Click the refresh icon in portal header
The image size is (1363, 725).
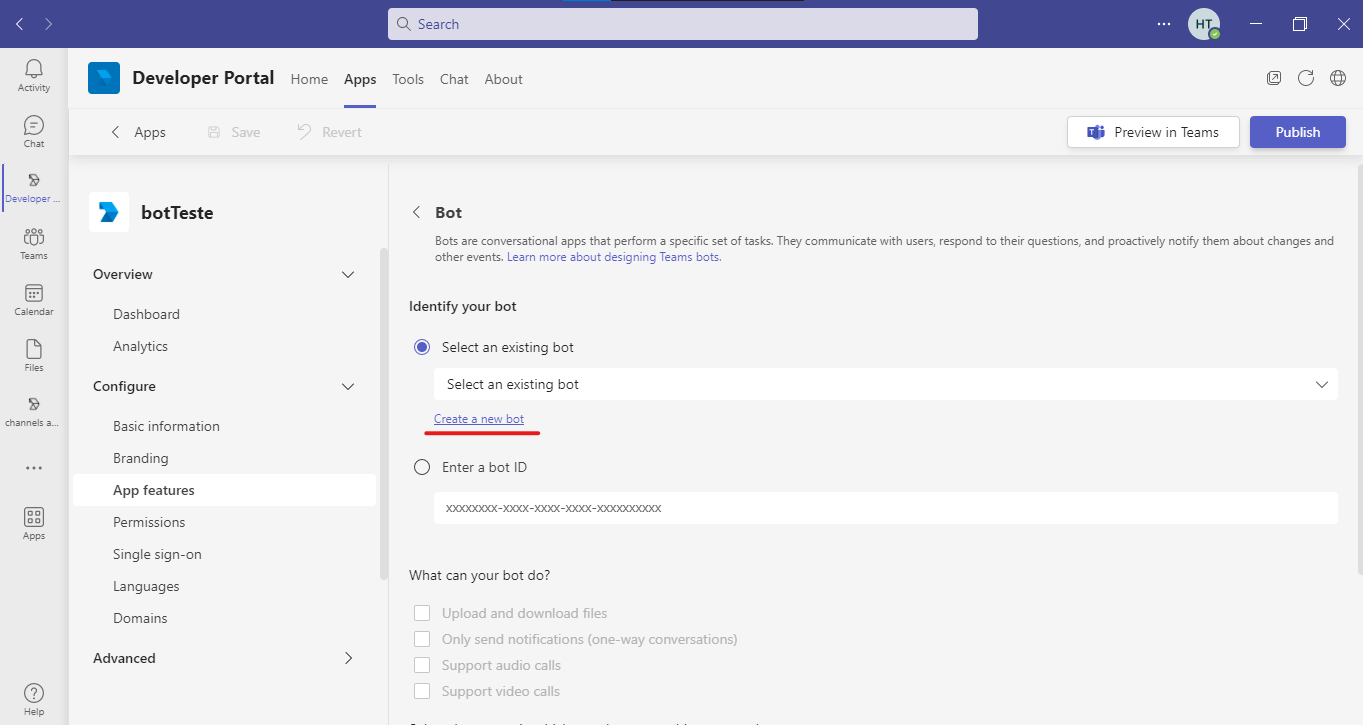coord(1305,78)
